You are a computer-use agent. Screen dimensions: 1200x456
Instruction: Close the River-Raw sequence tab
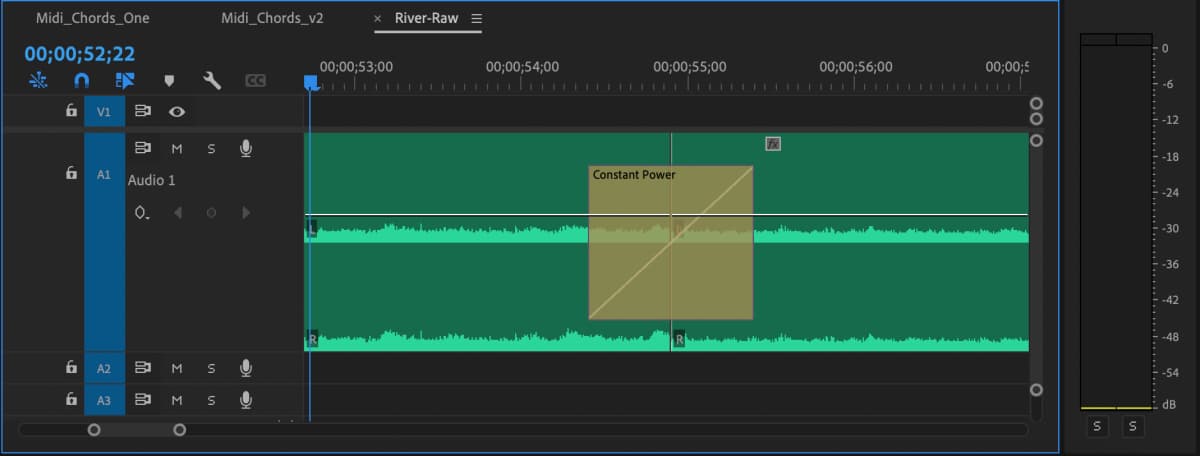(378, 19)
